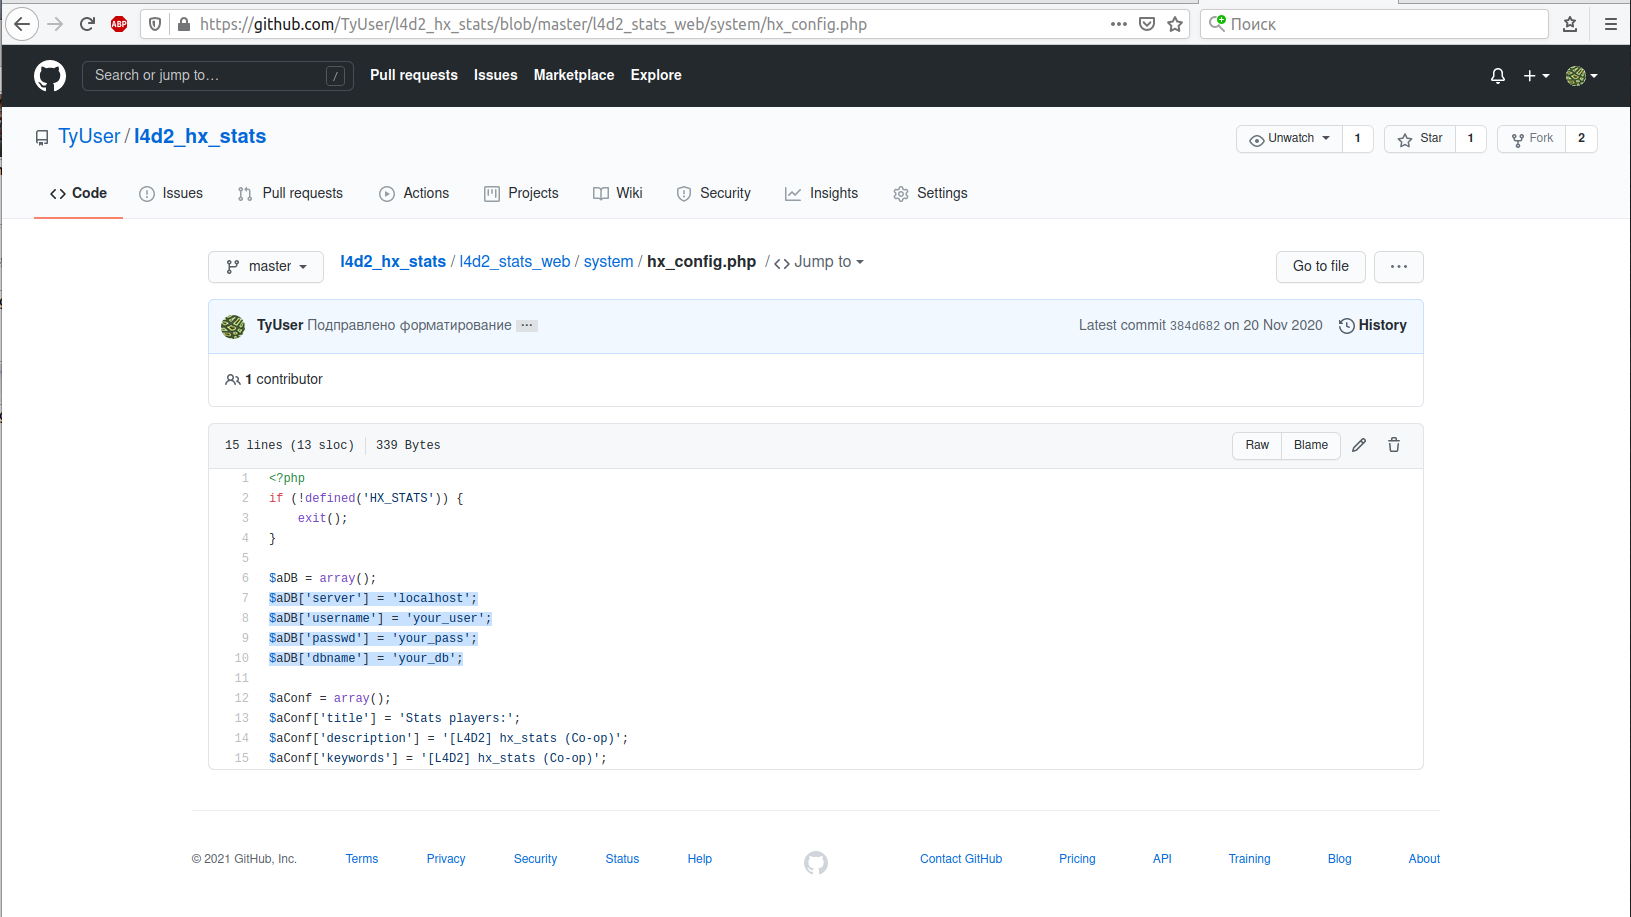
Task: Click the Search or jump to field
Action: point(207,76)
